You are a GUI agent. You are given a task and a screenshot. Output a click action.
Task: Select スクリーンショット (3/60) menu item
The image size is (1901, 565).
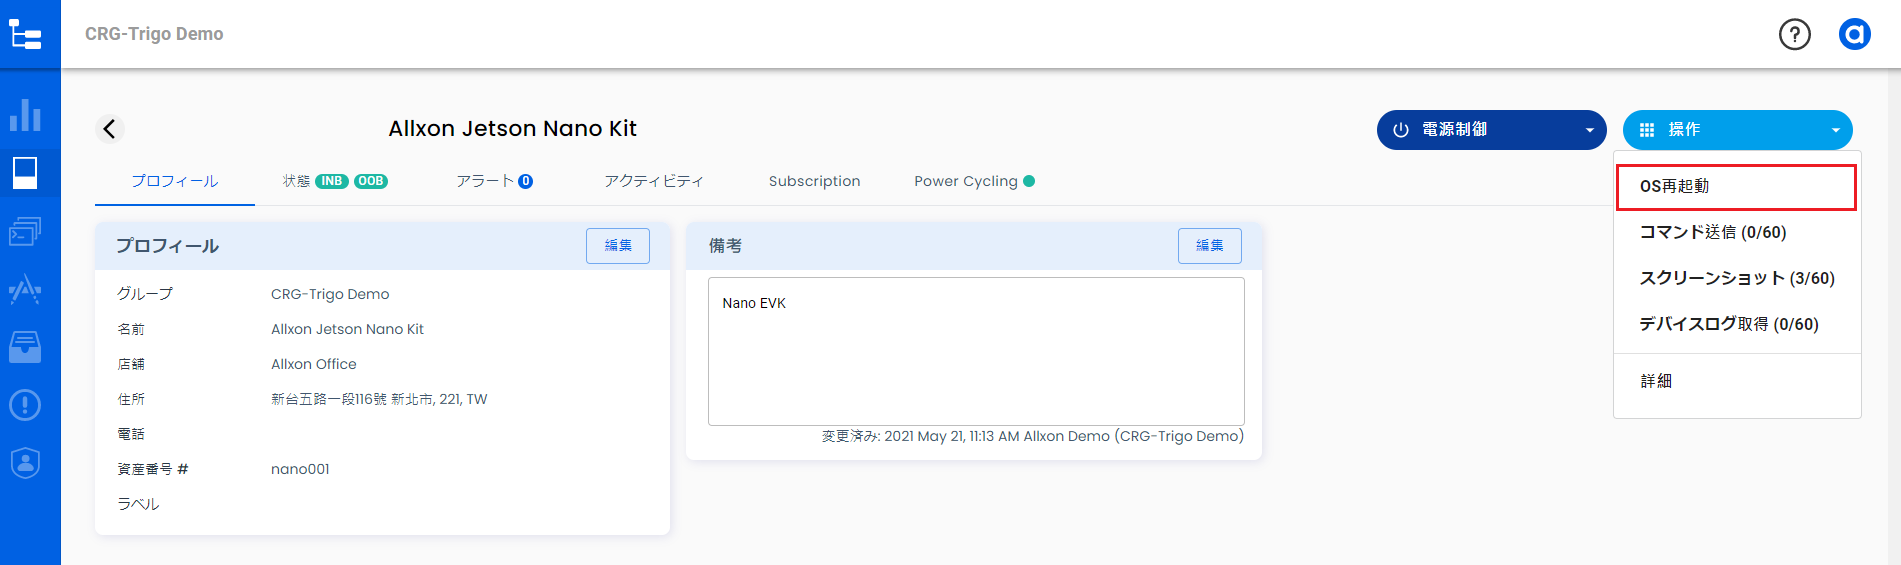(1737, 278)
